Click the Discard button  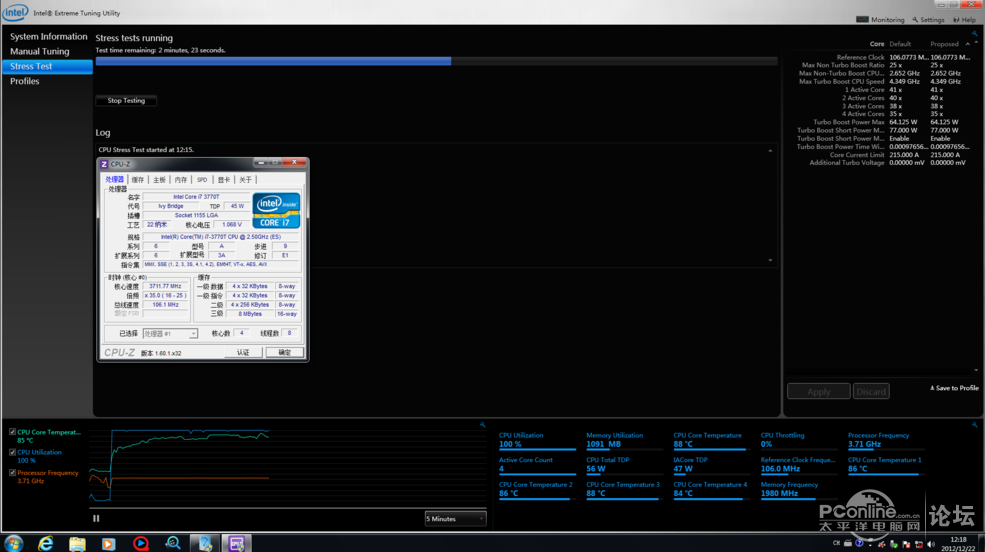tap(871, 391)
